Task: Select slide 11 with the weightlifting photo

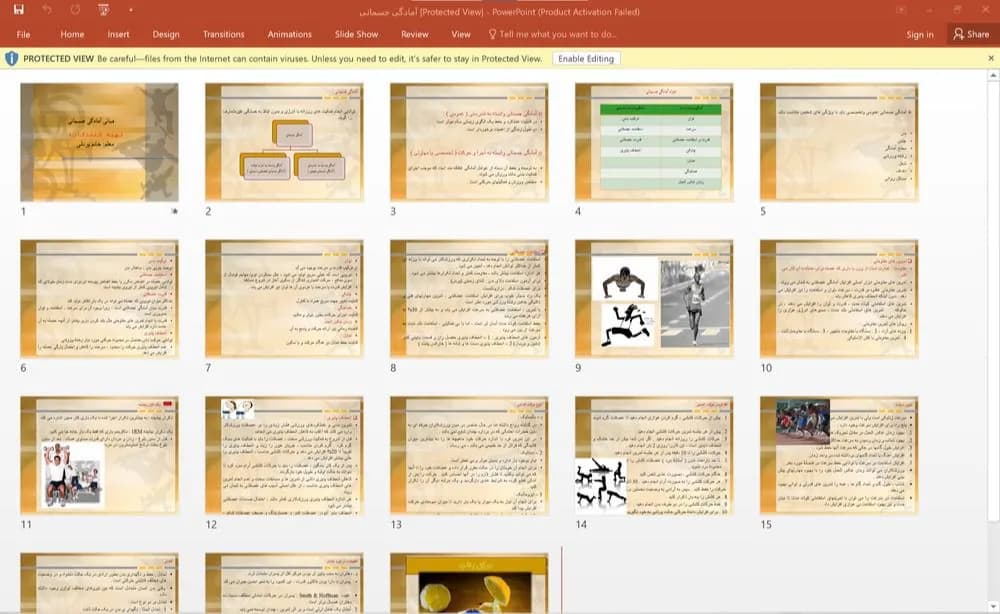Action: (99, 455)
